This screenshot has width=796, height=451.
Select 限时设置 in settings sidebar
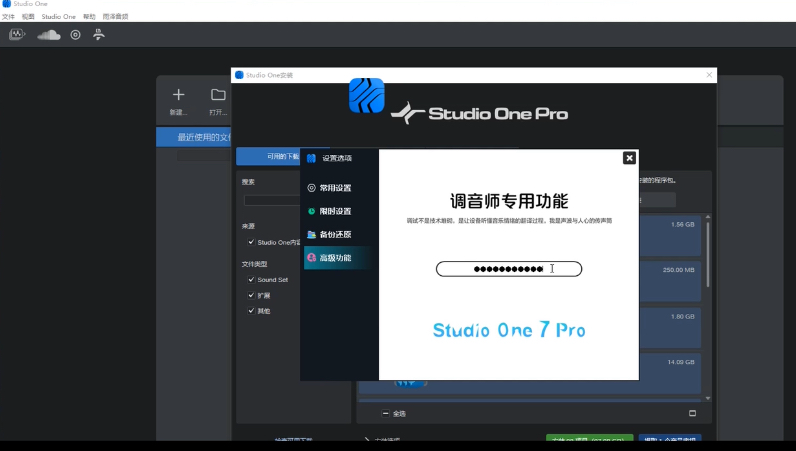(334, 211)
